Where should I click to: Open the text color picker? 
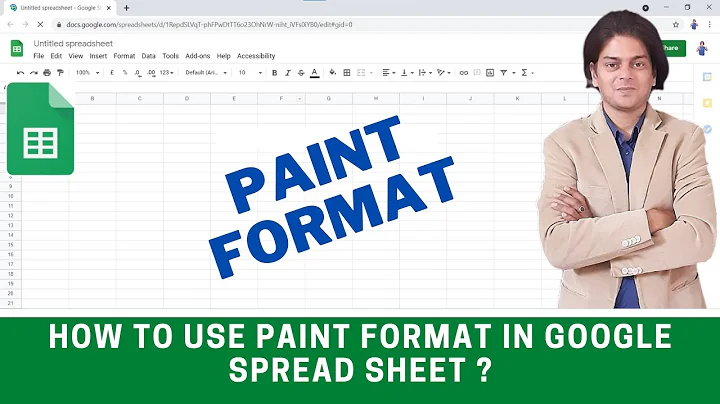click(x=315, y=73)
